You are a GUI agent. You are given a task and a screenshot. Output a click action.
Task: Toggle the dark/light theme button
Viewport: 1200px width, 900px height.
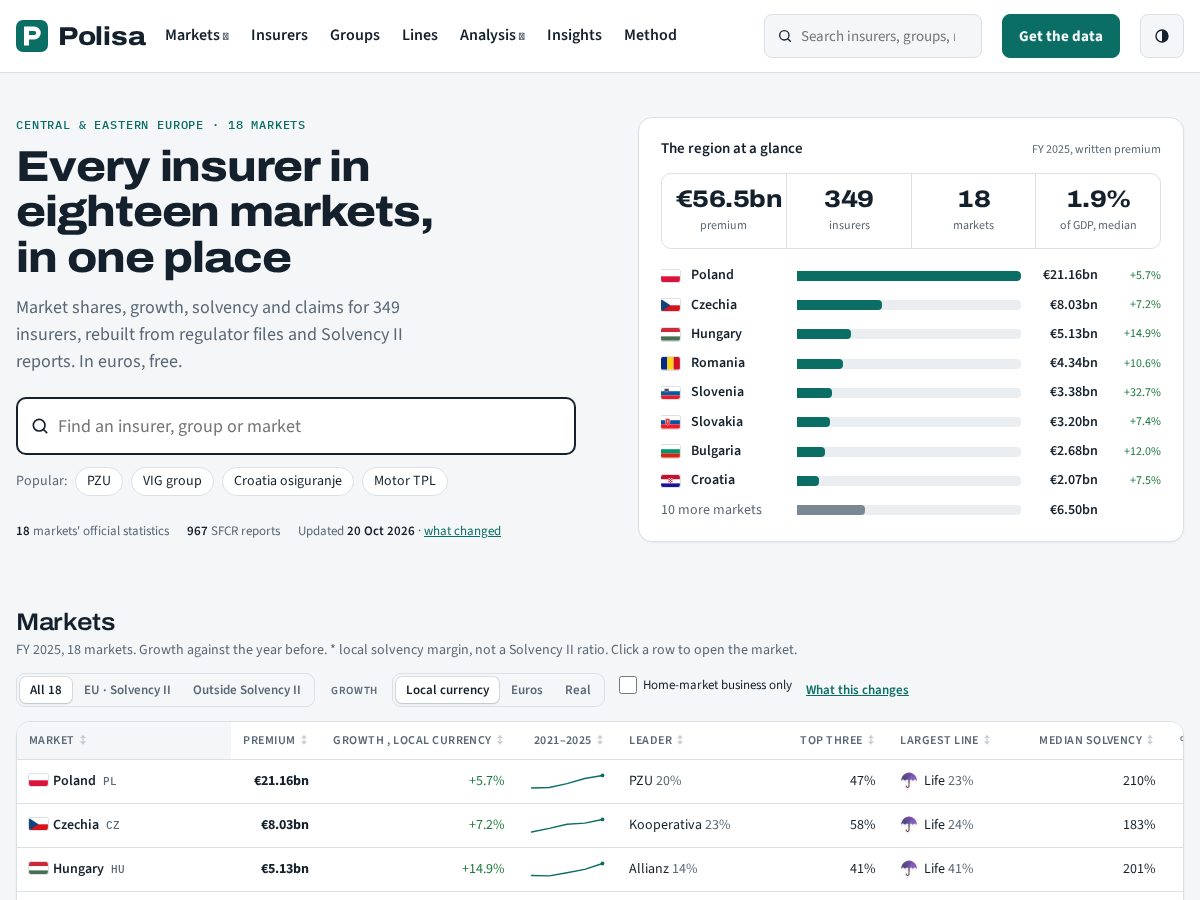(1161, 36)
